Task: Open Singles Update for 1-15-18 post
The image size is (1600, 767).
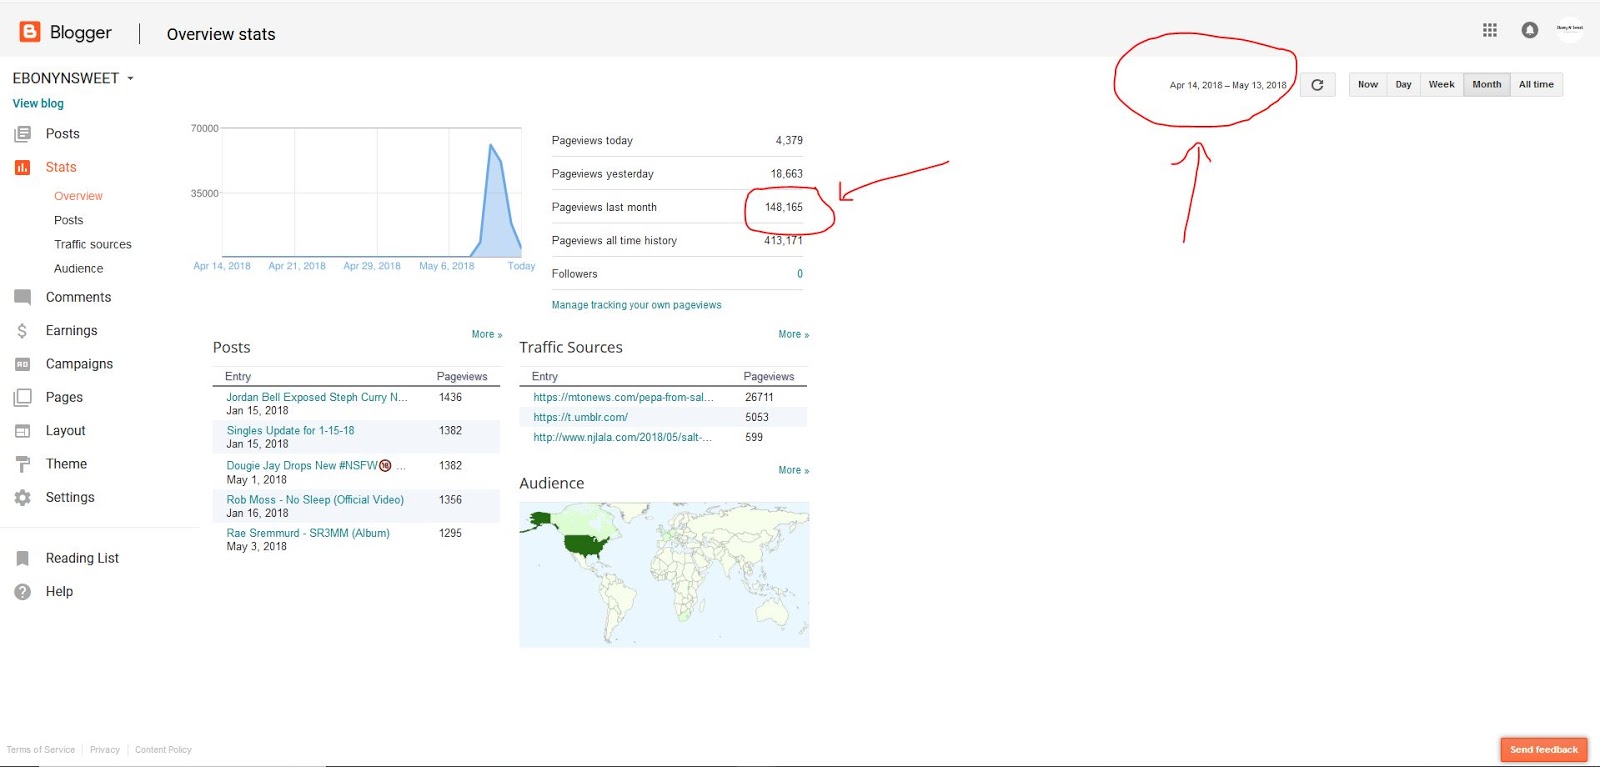Action: (290, 431)
